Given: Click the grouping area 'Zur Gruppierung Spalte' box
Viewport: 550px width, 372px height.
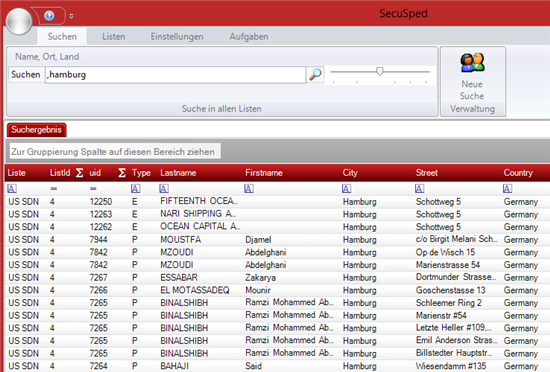Looking at the screenshot, I should [x=115, y=151].
